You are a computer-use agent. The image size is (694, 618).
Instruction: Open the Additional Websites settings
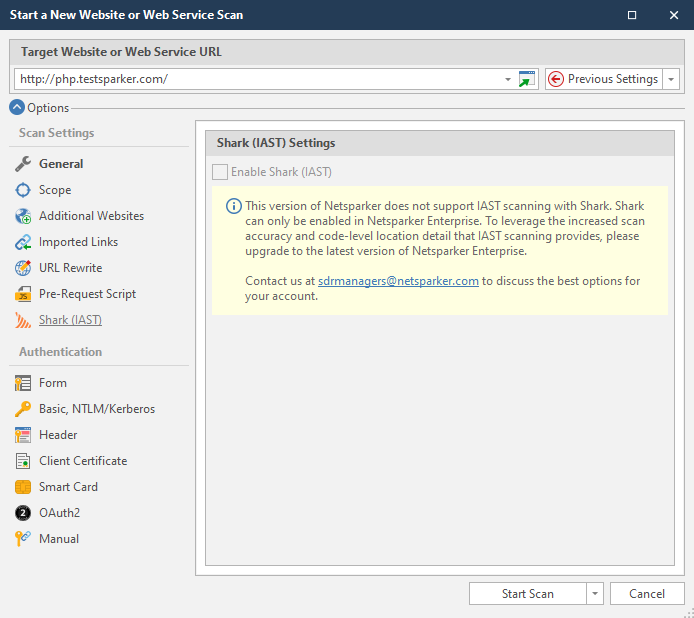pyautogui.click(x=92, y=216)
